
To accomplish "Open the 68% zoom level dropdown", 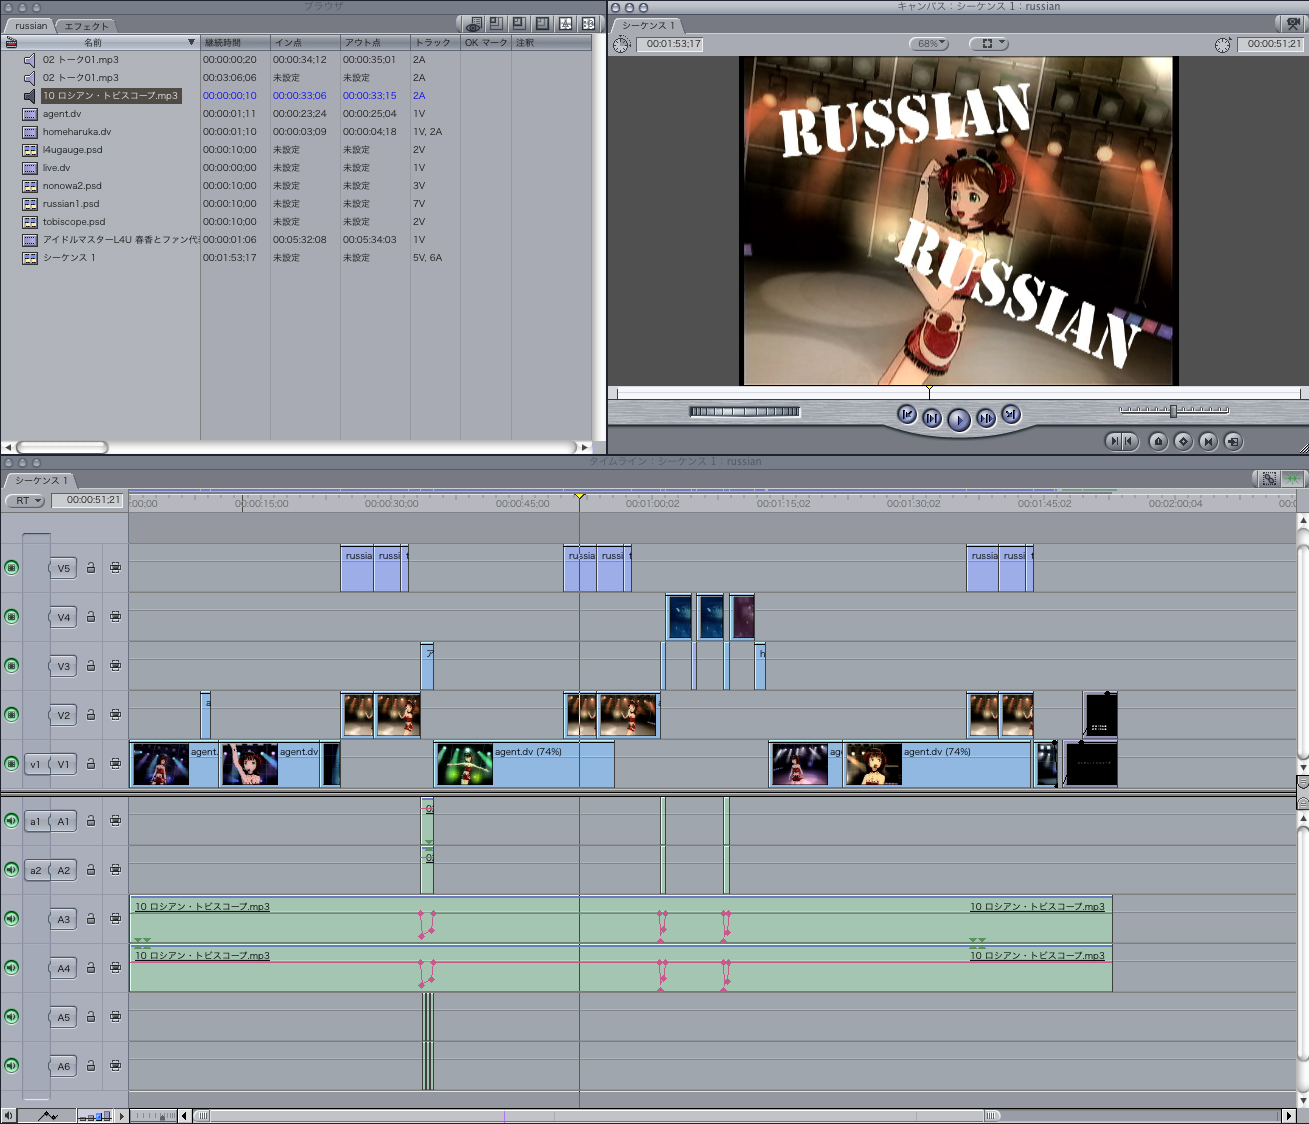I will 928,44.
